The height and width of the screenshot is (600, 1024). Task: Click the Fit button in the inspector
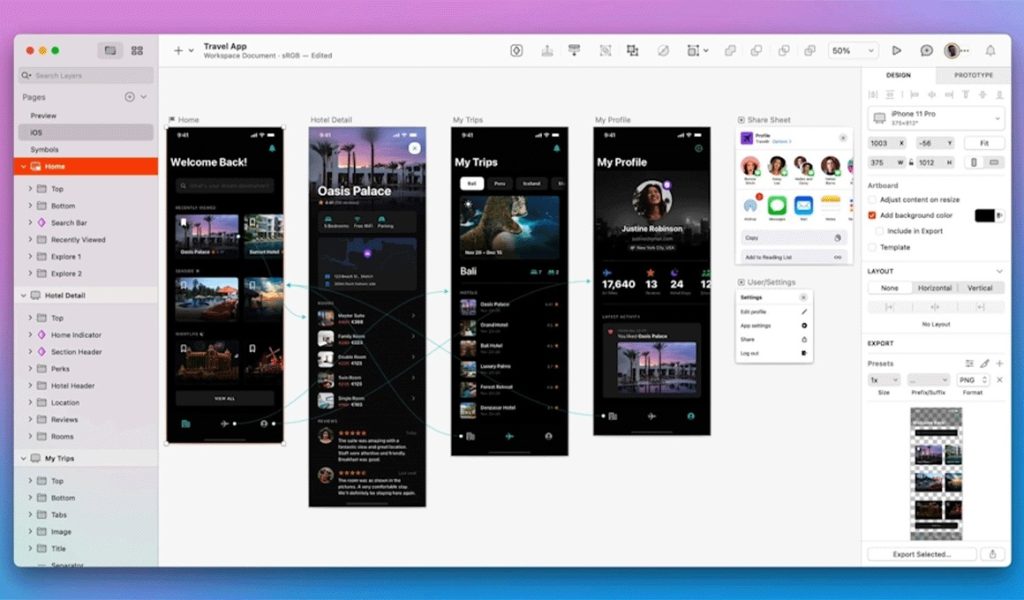[x=984, y=143]
